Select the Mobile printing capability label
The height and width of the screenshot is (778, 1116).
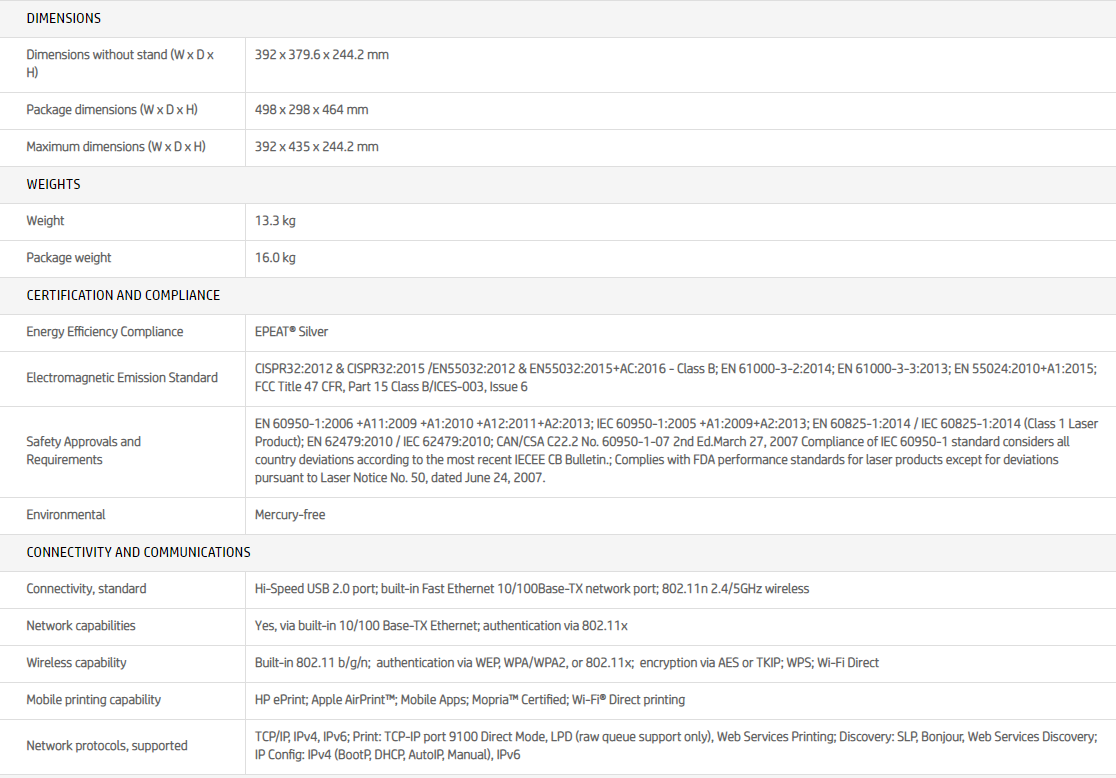pyautogui.click(x=94, y=700)
